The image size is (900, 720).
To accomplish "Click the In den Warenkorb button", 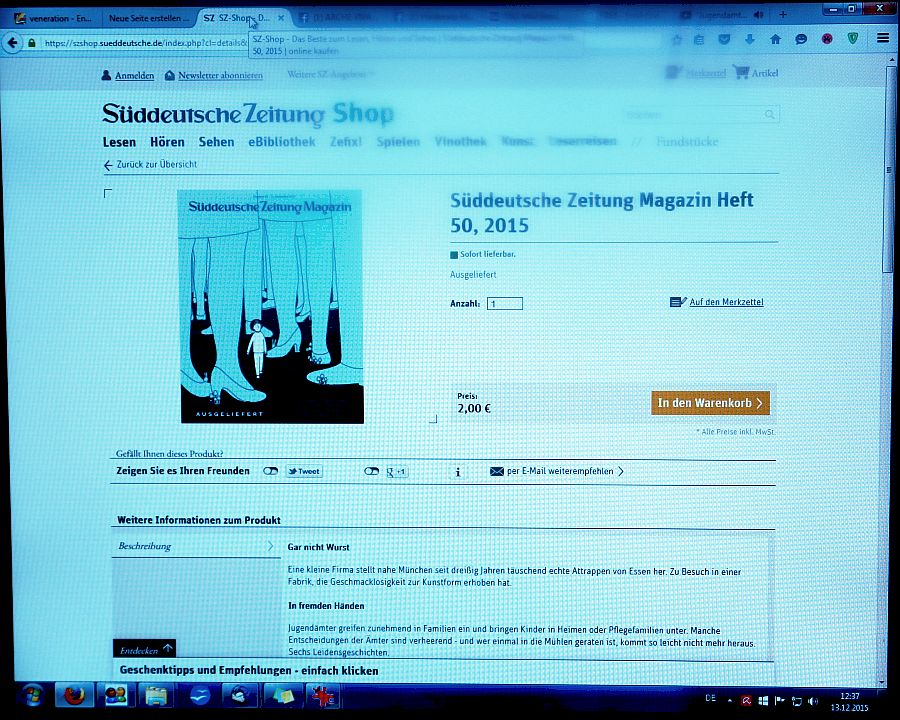I will point(710,403).
